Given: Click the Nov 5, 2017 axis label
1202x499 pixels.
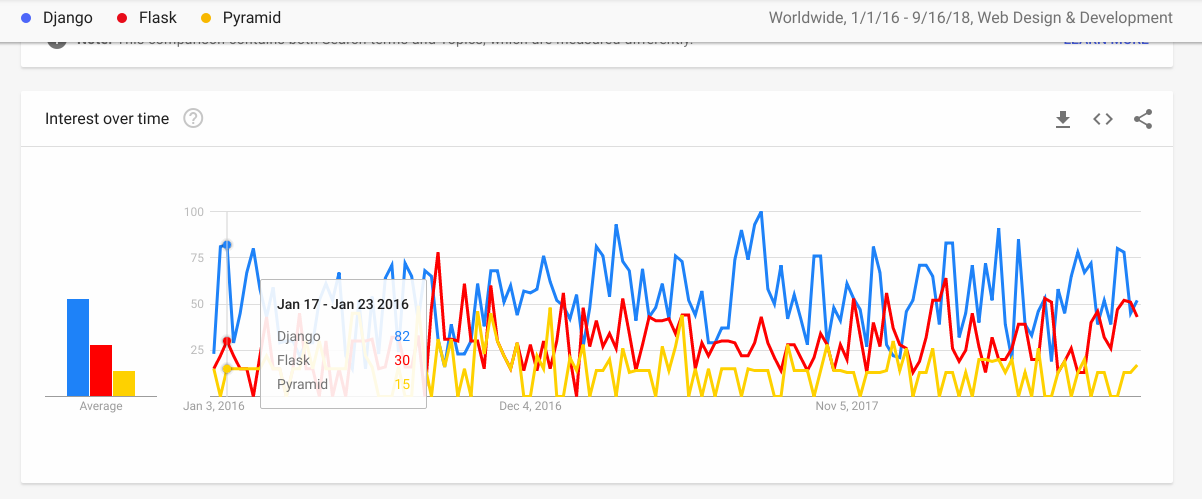Looking at the screenshot, I should (x=846, y=406).
